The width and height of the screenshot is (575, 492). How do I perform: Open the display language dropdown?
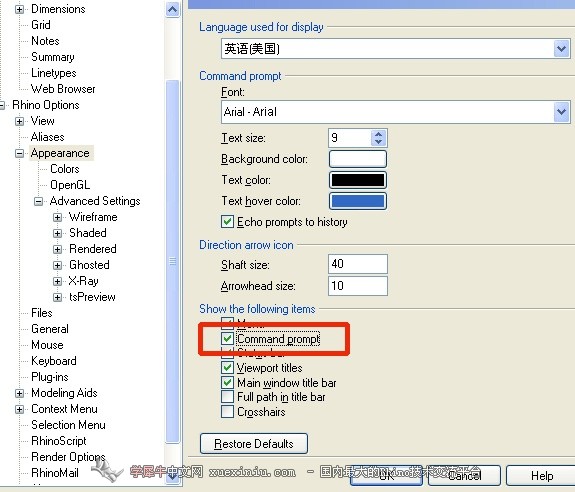(561, 48)
